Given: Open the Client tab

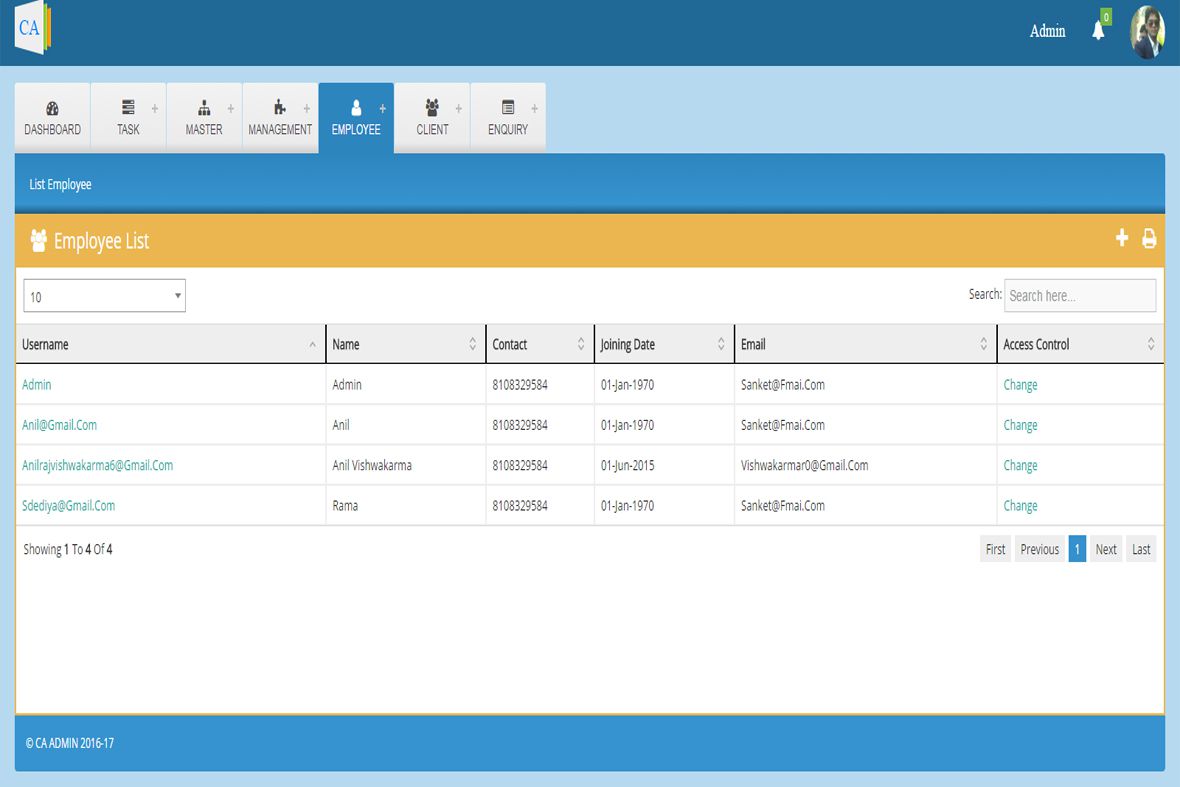Looking at the screenshot, I should tap(432, 118).
